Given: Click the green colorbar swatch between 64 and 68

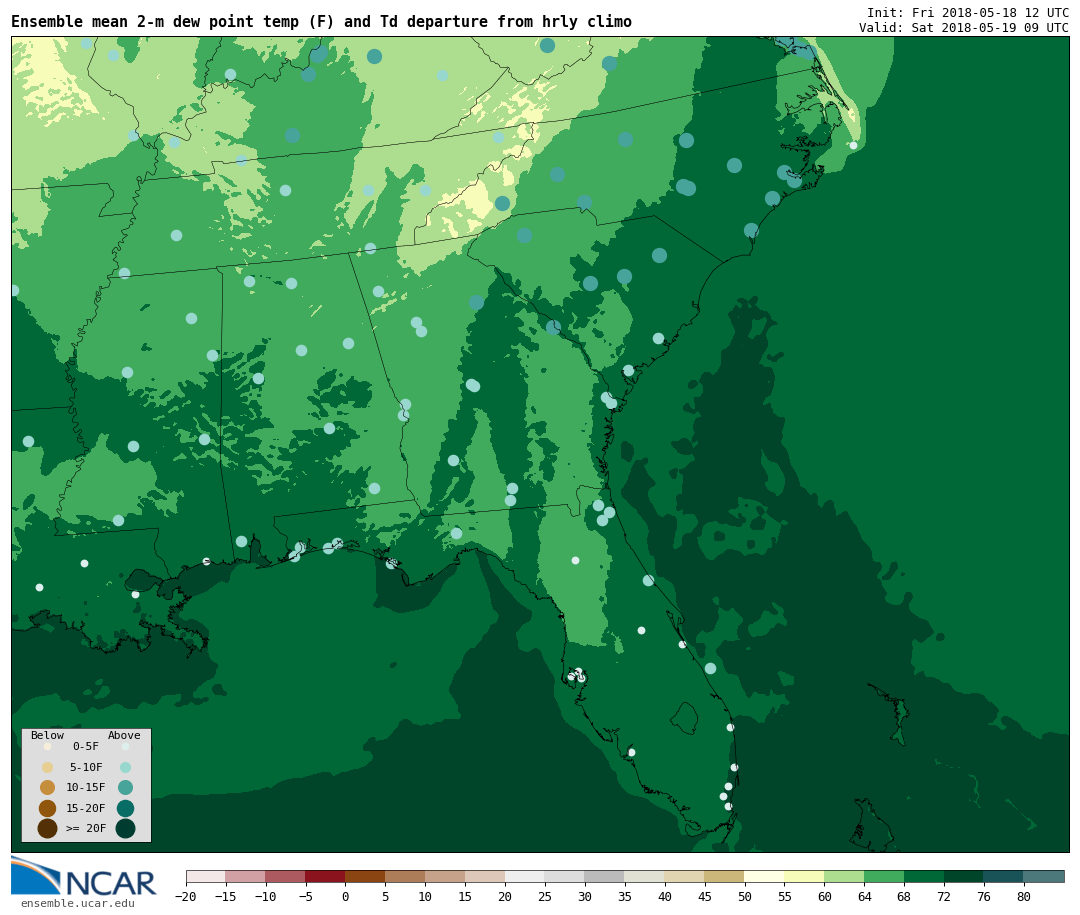Looking at the screenshot, I should 884,876.
